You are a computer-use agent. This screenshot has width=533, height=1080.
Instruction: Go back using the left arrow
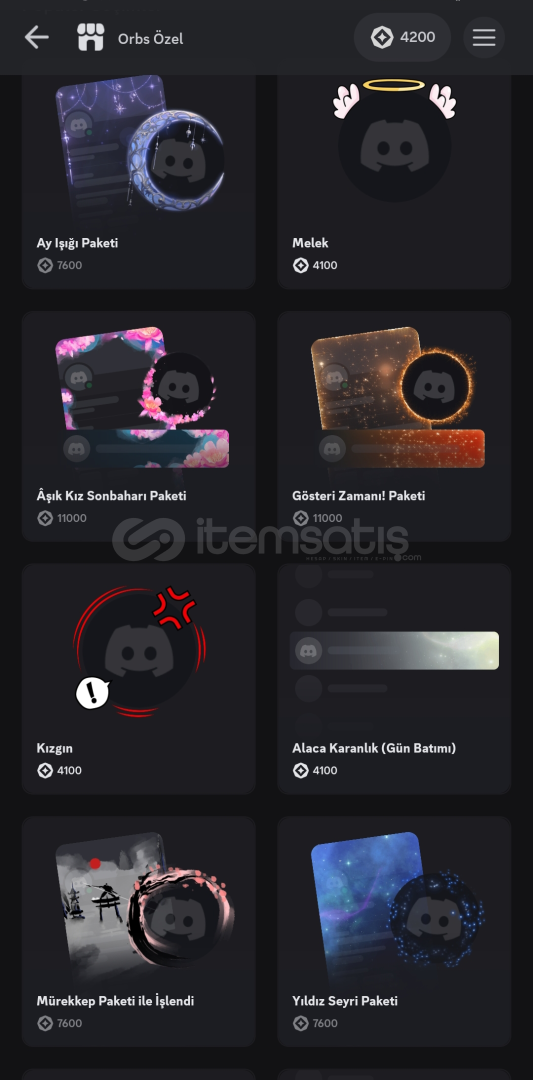(x=36, y=38)
